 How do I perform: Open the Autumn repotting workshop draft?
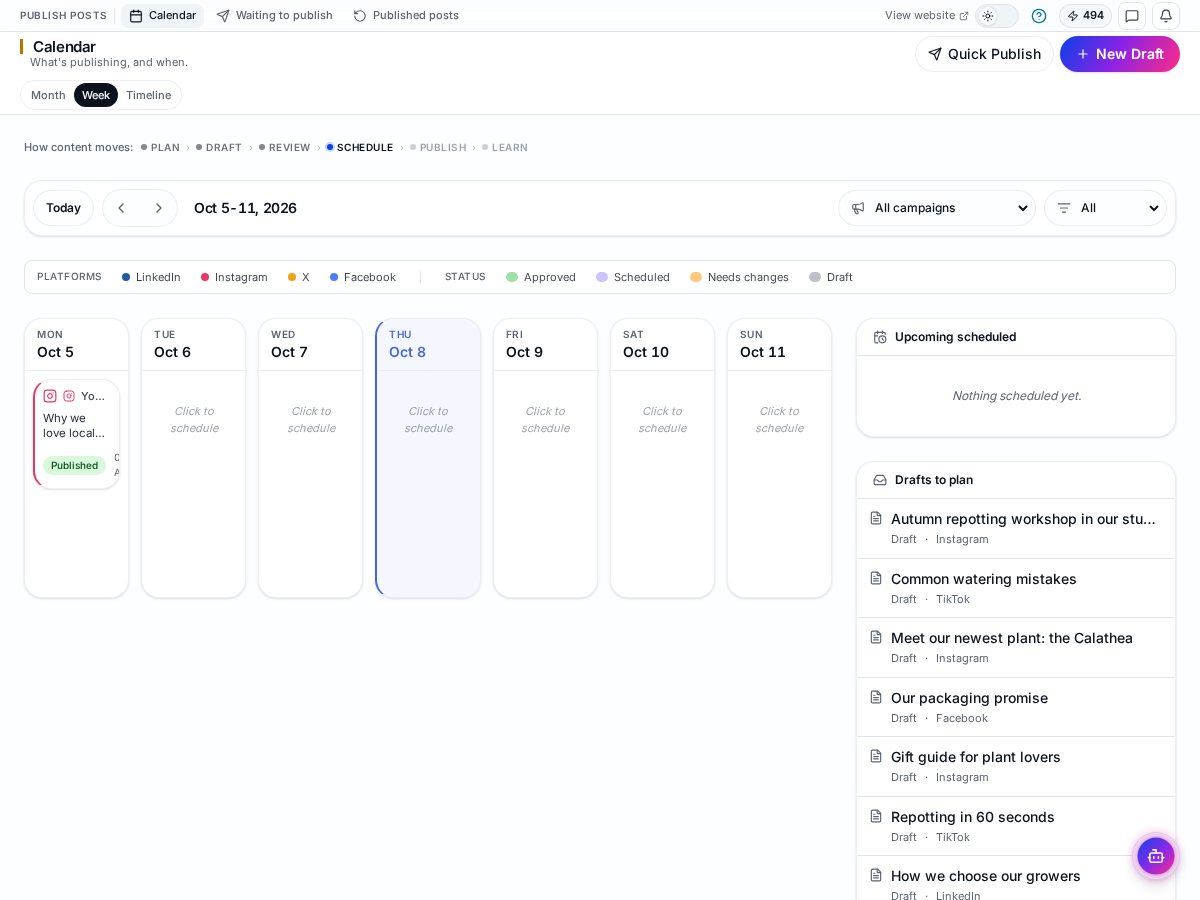point(1016,528)
